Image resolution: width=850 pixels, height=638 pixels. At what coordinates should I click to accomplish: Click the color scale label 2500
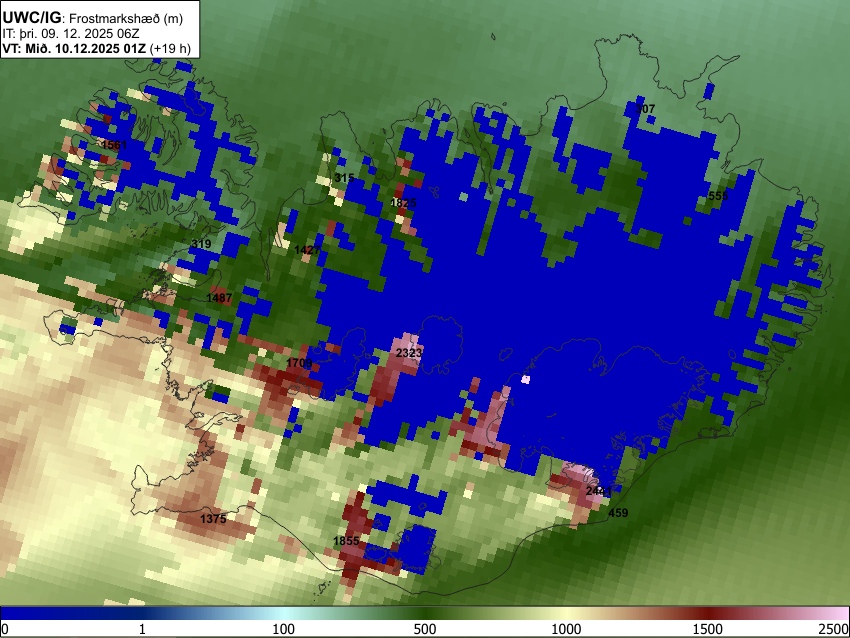click(x=834, y=629)
